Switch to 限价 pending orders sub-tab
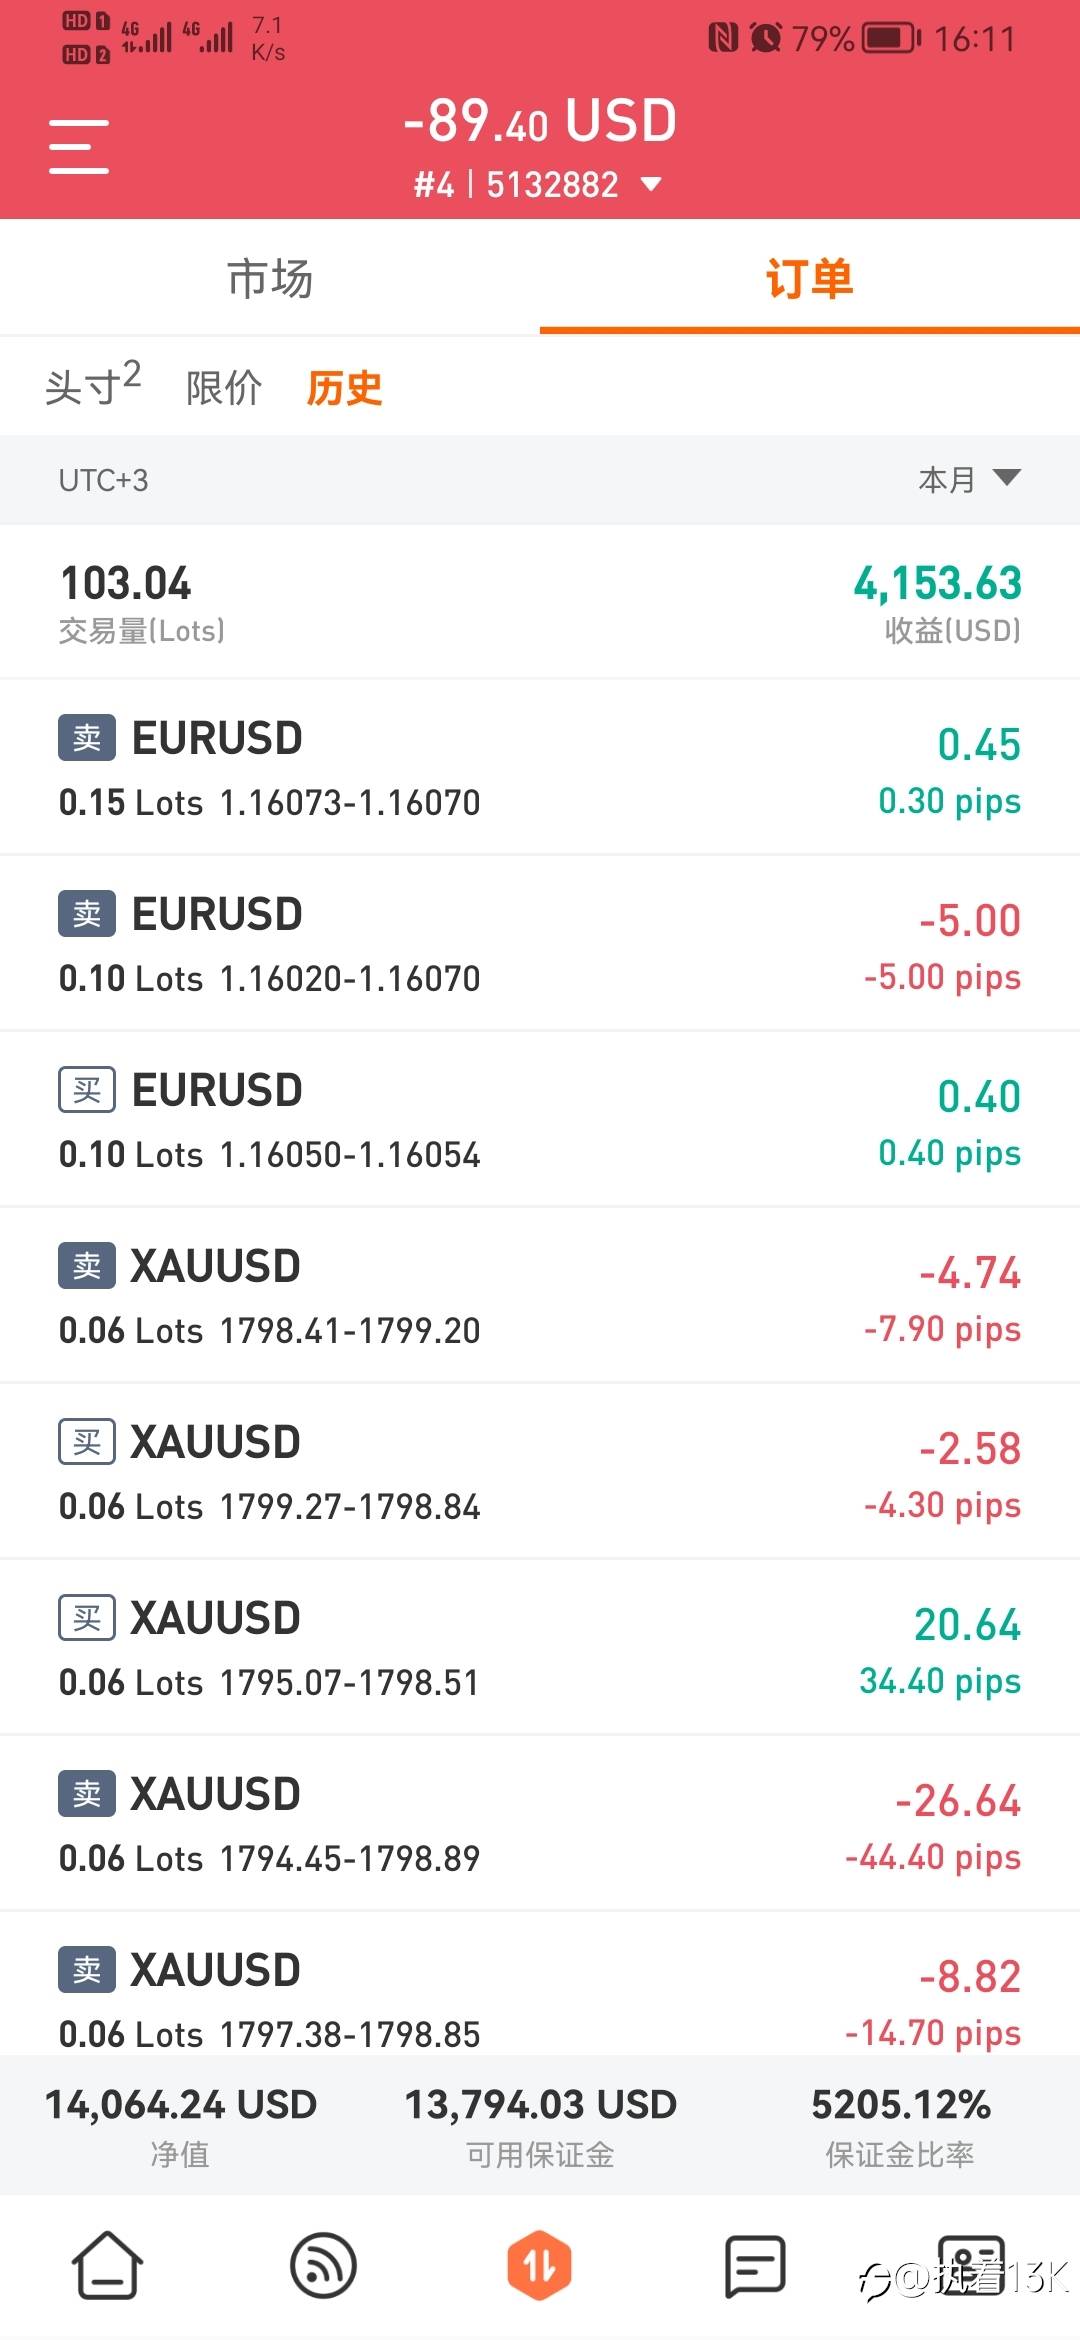The width and height of the screenshot is (1080, 2340). click(x=224, y=388)
